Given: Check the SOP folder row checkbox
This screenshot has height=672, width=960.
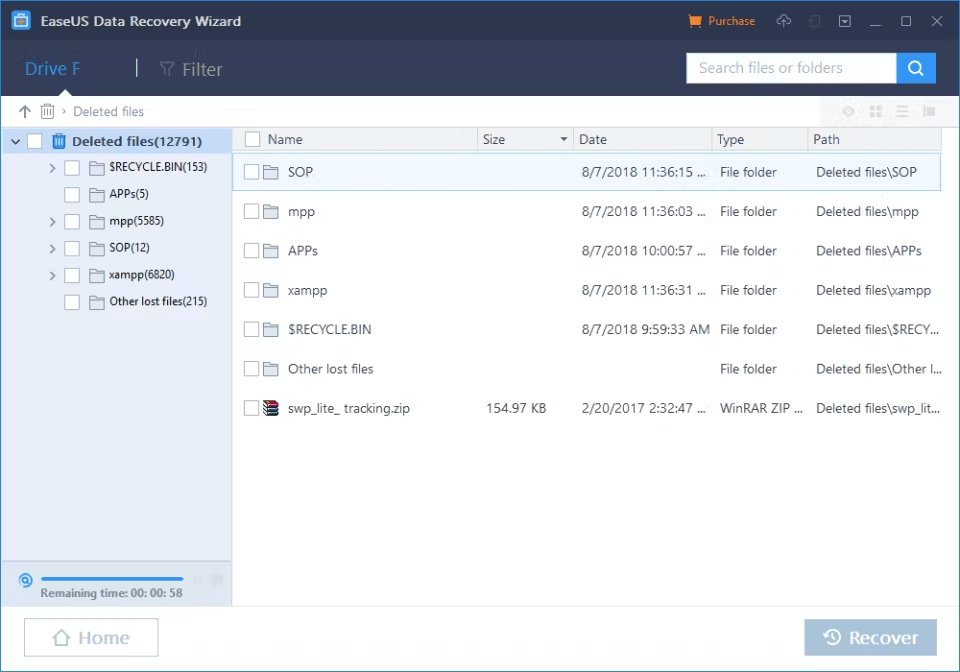Looking at the screenshot, I should pyautogui.click(x=251, y=172).
